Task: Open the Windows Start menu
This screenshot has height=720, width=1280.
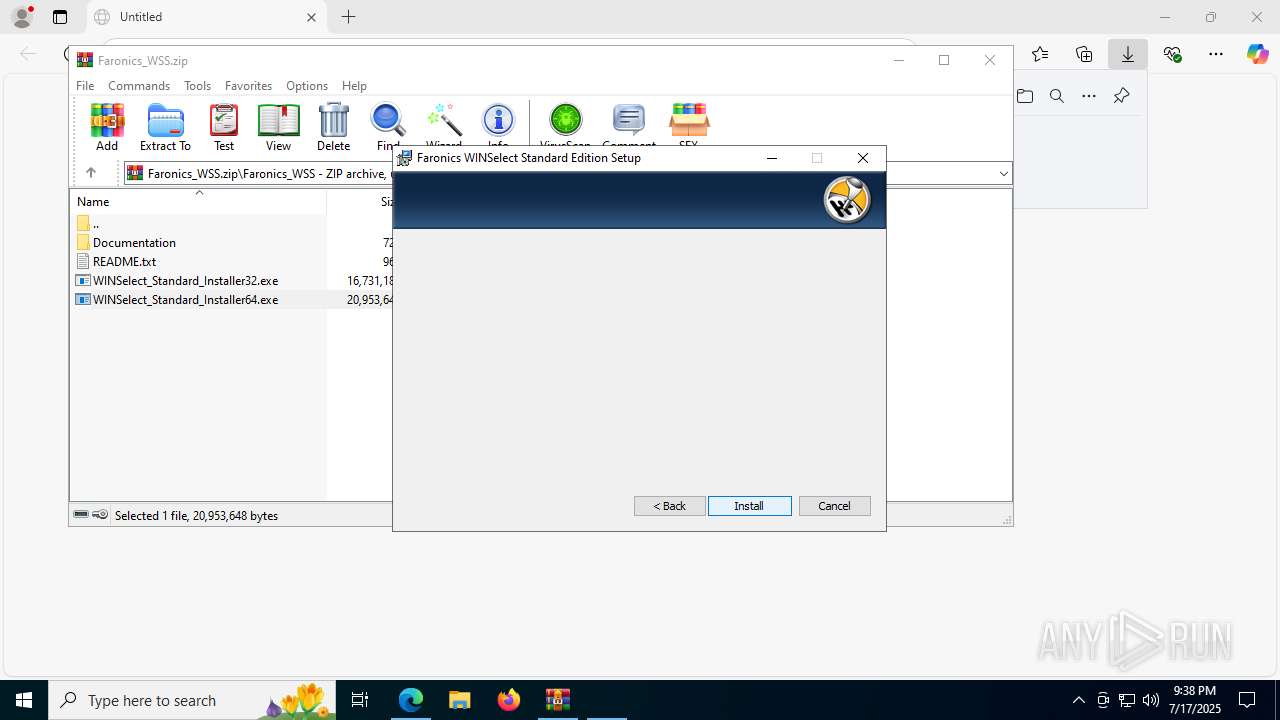Action: coord(24,700)
